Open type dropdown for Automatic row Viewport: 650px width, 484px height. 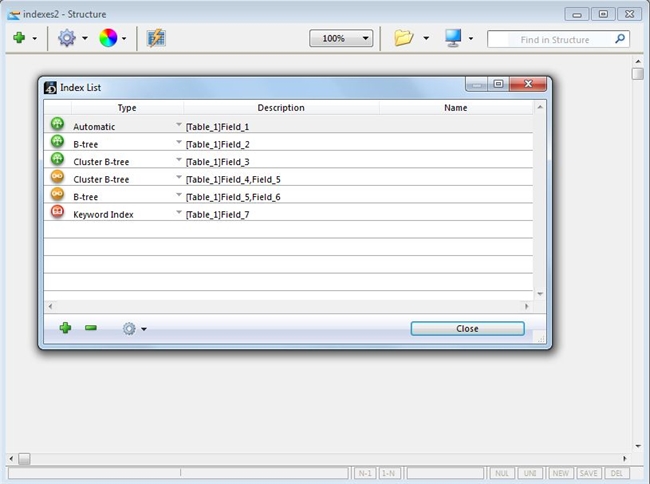point(179,124)
